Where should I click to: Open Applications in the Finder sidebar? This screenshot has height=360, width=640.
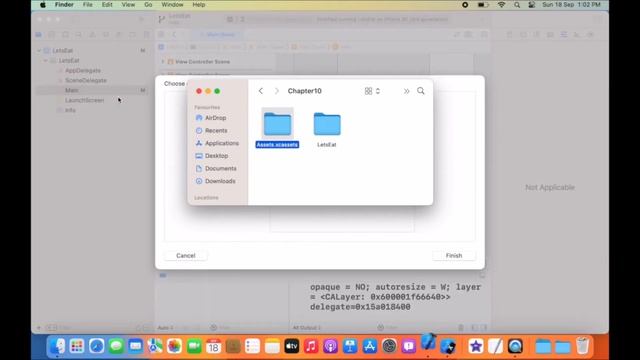217,143
